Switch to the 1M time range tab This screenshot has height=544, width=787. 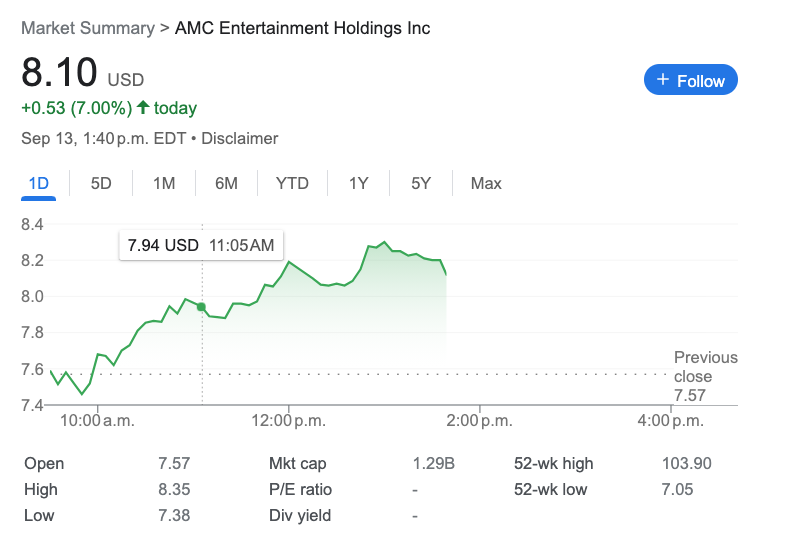(164, 183)
